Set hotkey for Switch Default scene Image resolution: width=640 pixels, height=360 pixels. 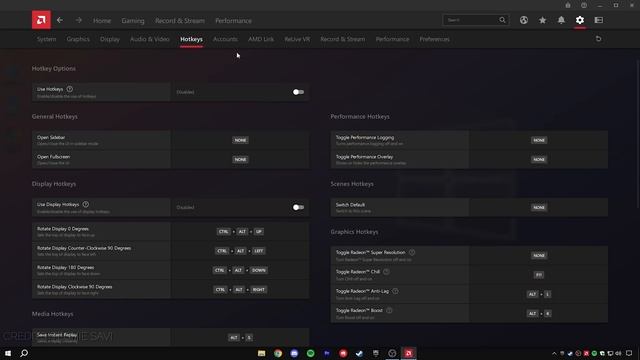click(x=539, y=207)
